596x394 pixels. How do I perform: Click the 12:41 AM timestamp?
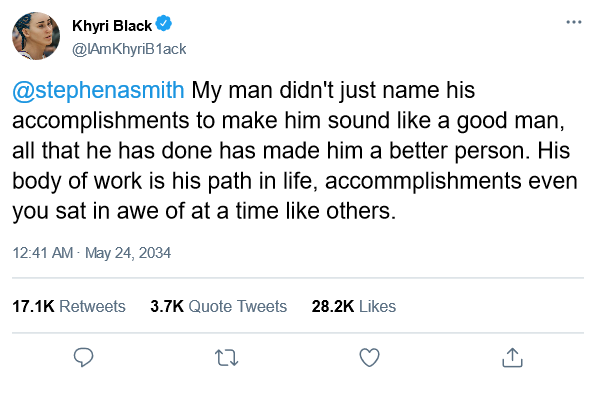coord(43,253)
